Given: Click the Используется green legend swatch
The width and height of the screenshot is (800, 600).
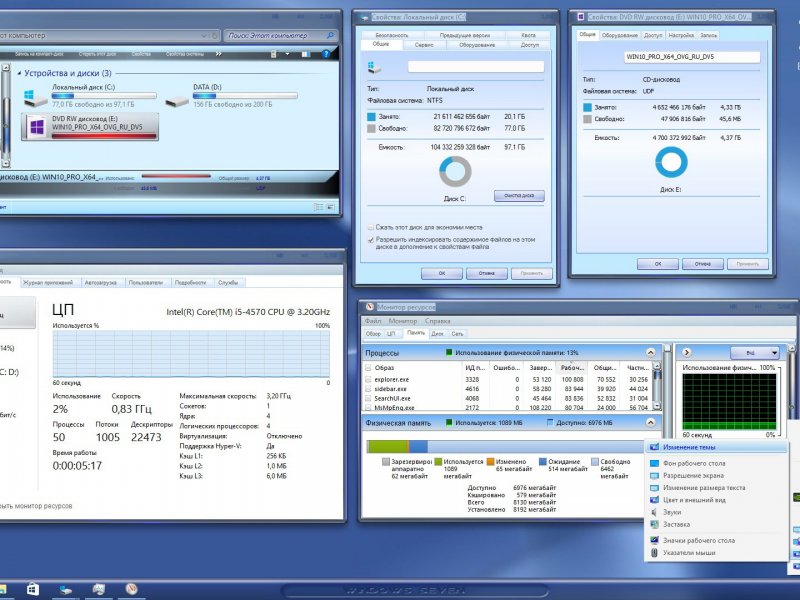Looking at the screenshot, I should click(438, 461).
